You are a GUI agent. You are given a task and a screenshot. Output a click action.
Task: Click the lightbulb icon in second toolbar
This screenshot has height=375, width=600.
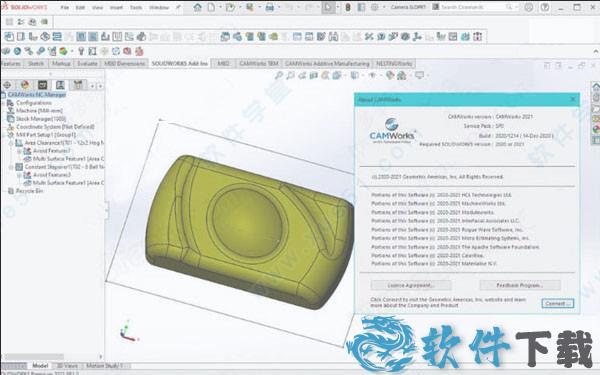[x=81, y=51]
